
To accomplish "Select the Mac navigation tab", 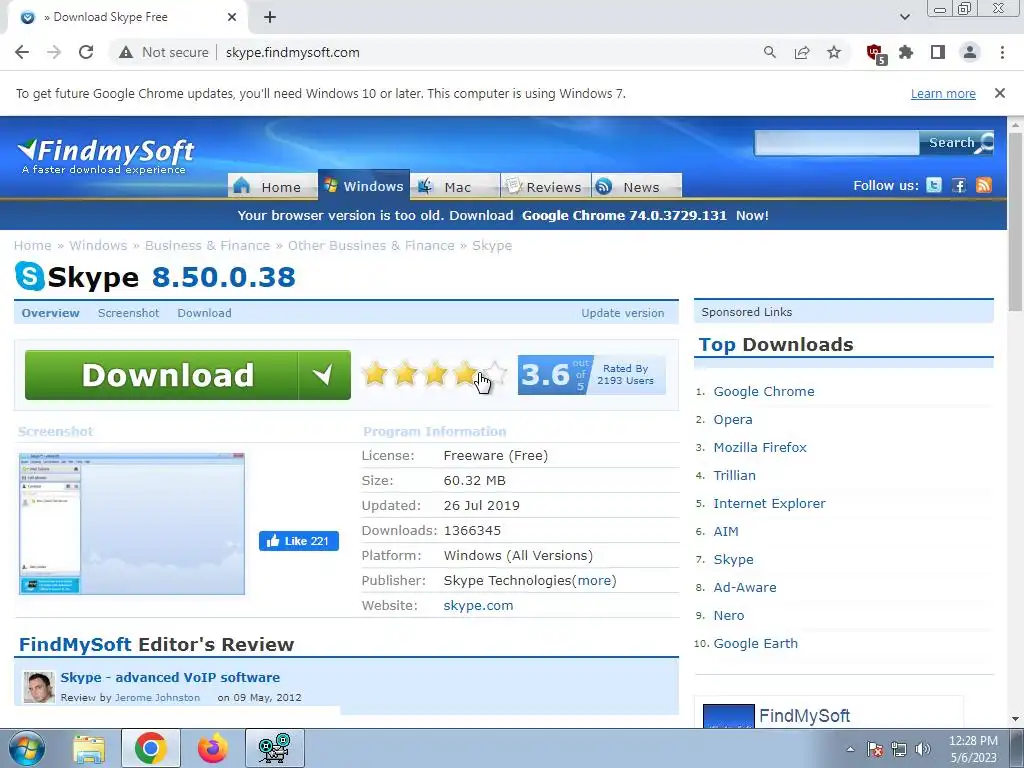I will click(x=455, y=187).
